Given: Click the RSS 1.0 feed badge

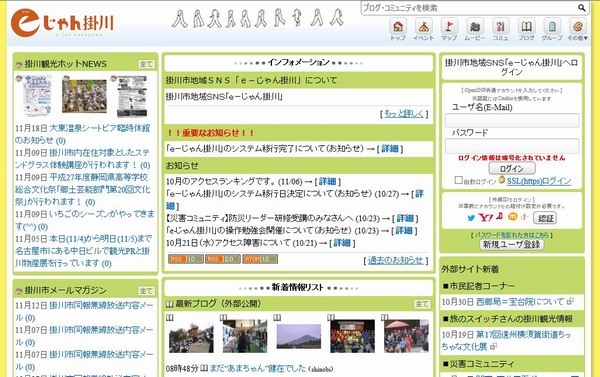Looking at the screenshot, I should [186, 259].
